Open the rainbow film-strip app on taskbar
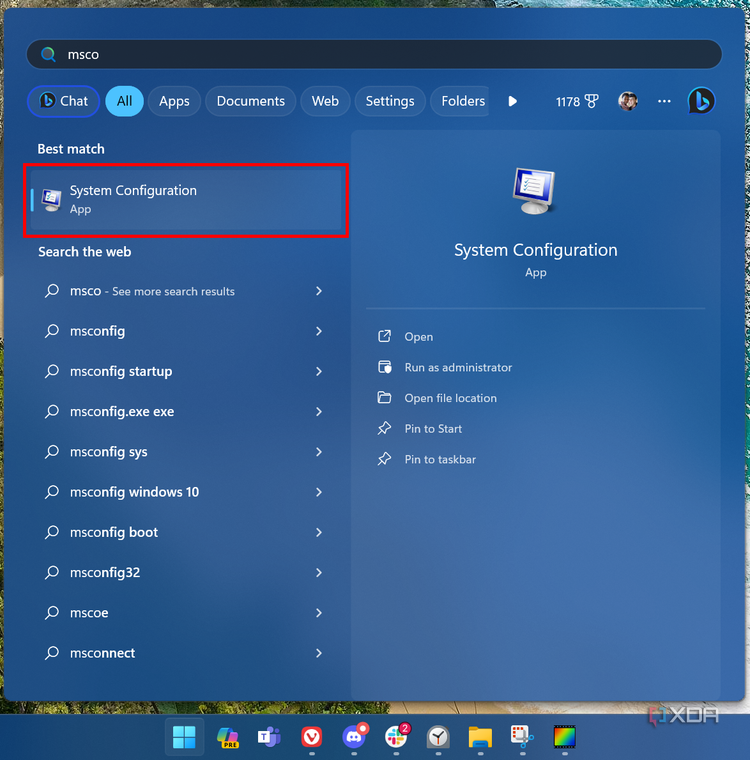 point(564,737)
